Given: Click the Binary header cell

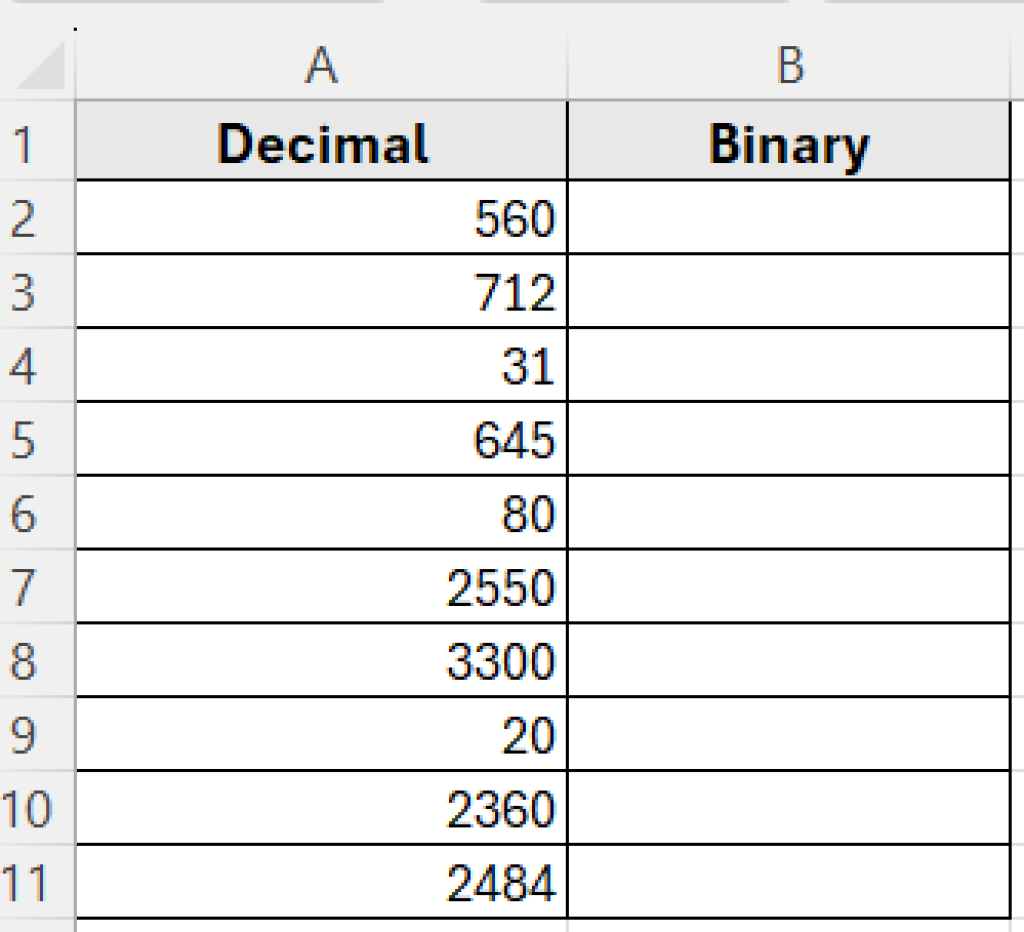Looking at the screenshot, I should point(790,143).
